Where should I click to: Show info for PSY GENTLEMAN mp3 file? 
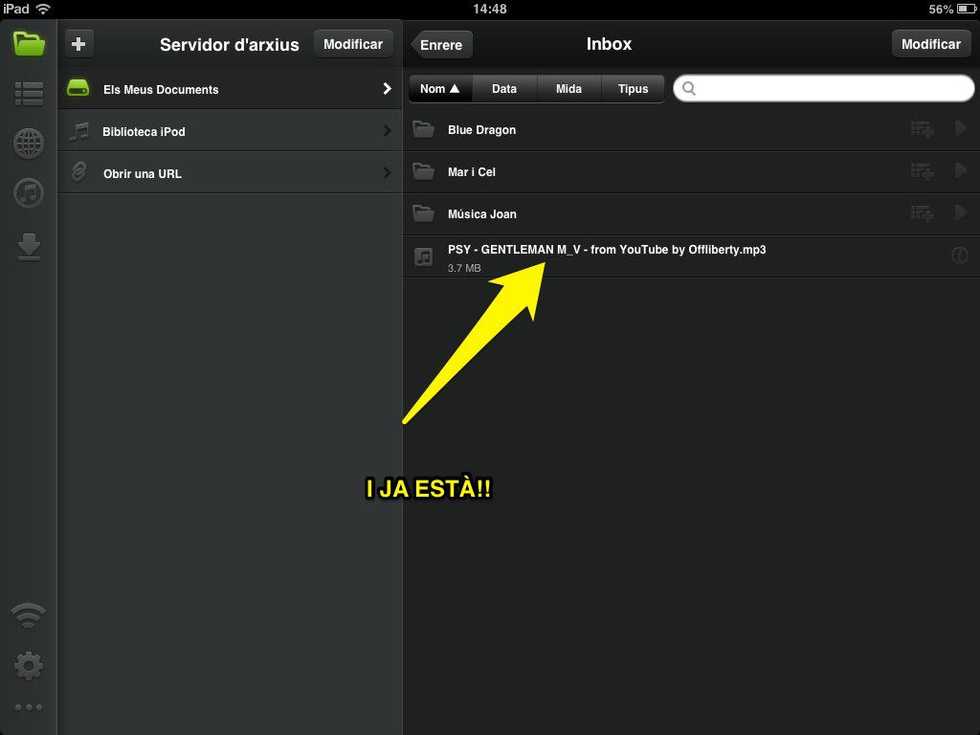click(959, 256)
